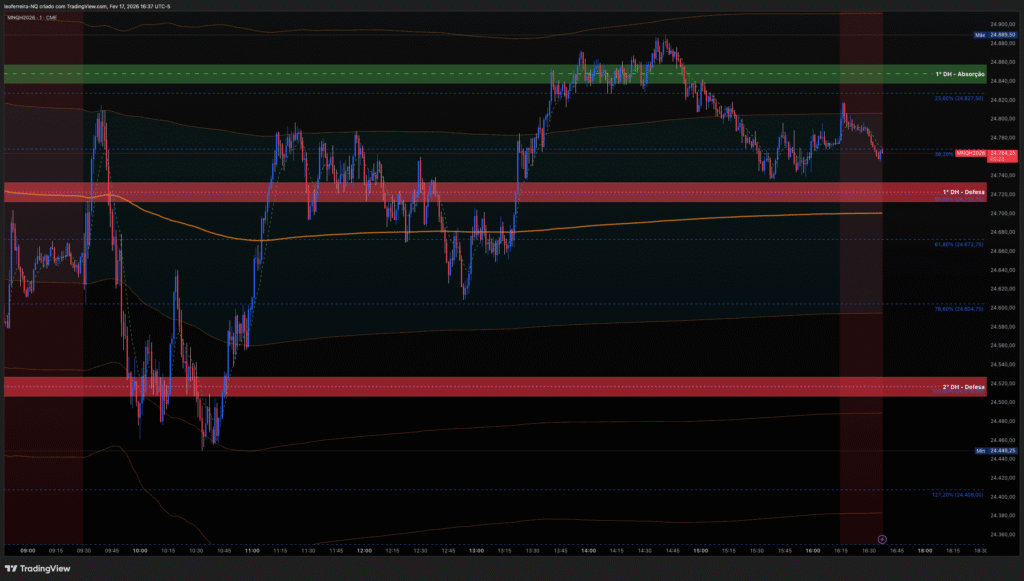The width and height of the screenshot is (1024, 581).
Task: Click the 12:30 time axis label
Action: click(420, 551)
